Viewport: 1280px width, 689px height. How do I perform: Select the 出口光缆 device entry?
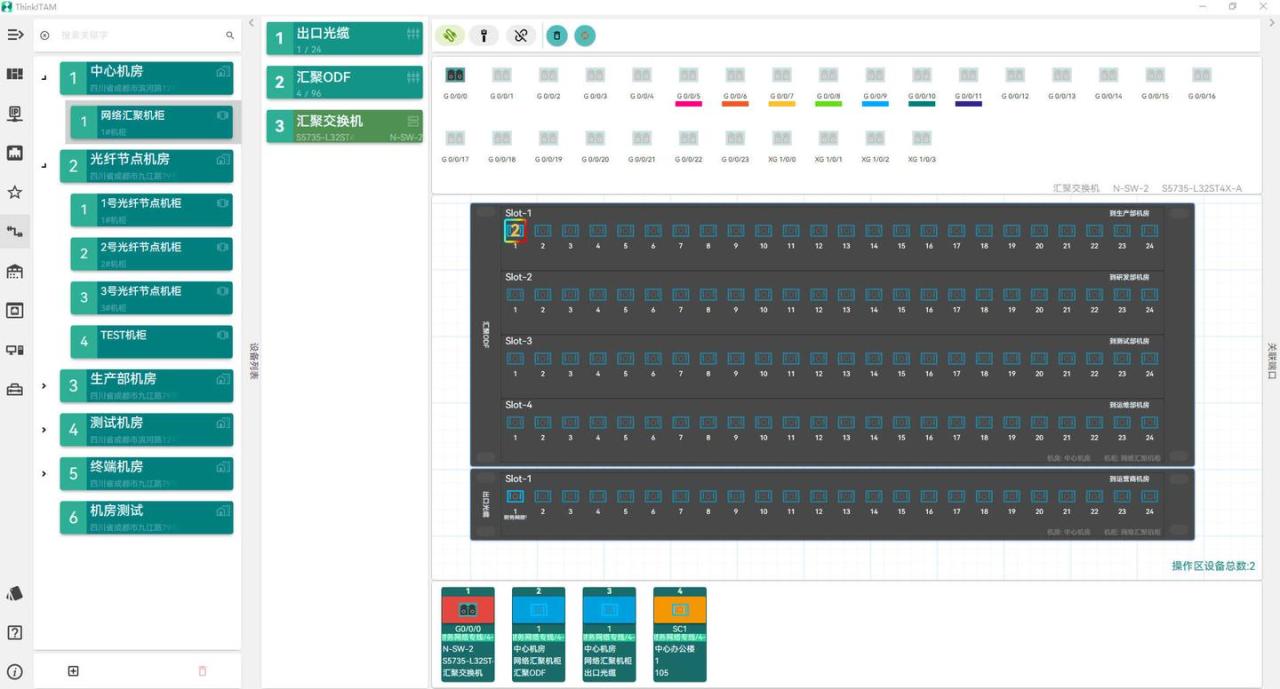click(345, 38)
